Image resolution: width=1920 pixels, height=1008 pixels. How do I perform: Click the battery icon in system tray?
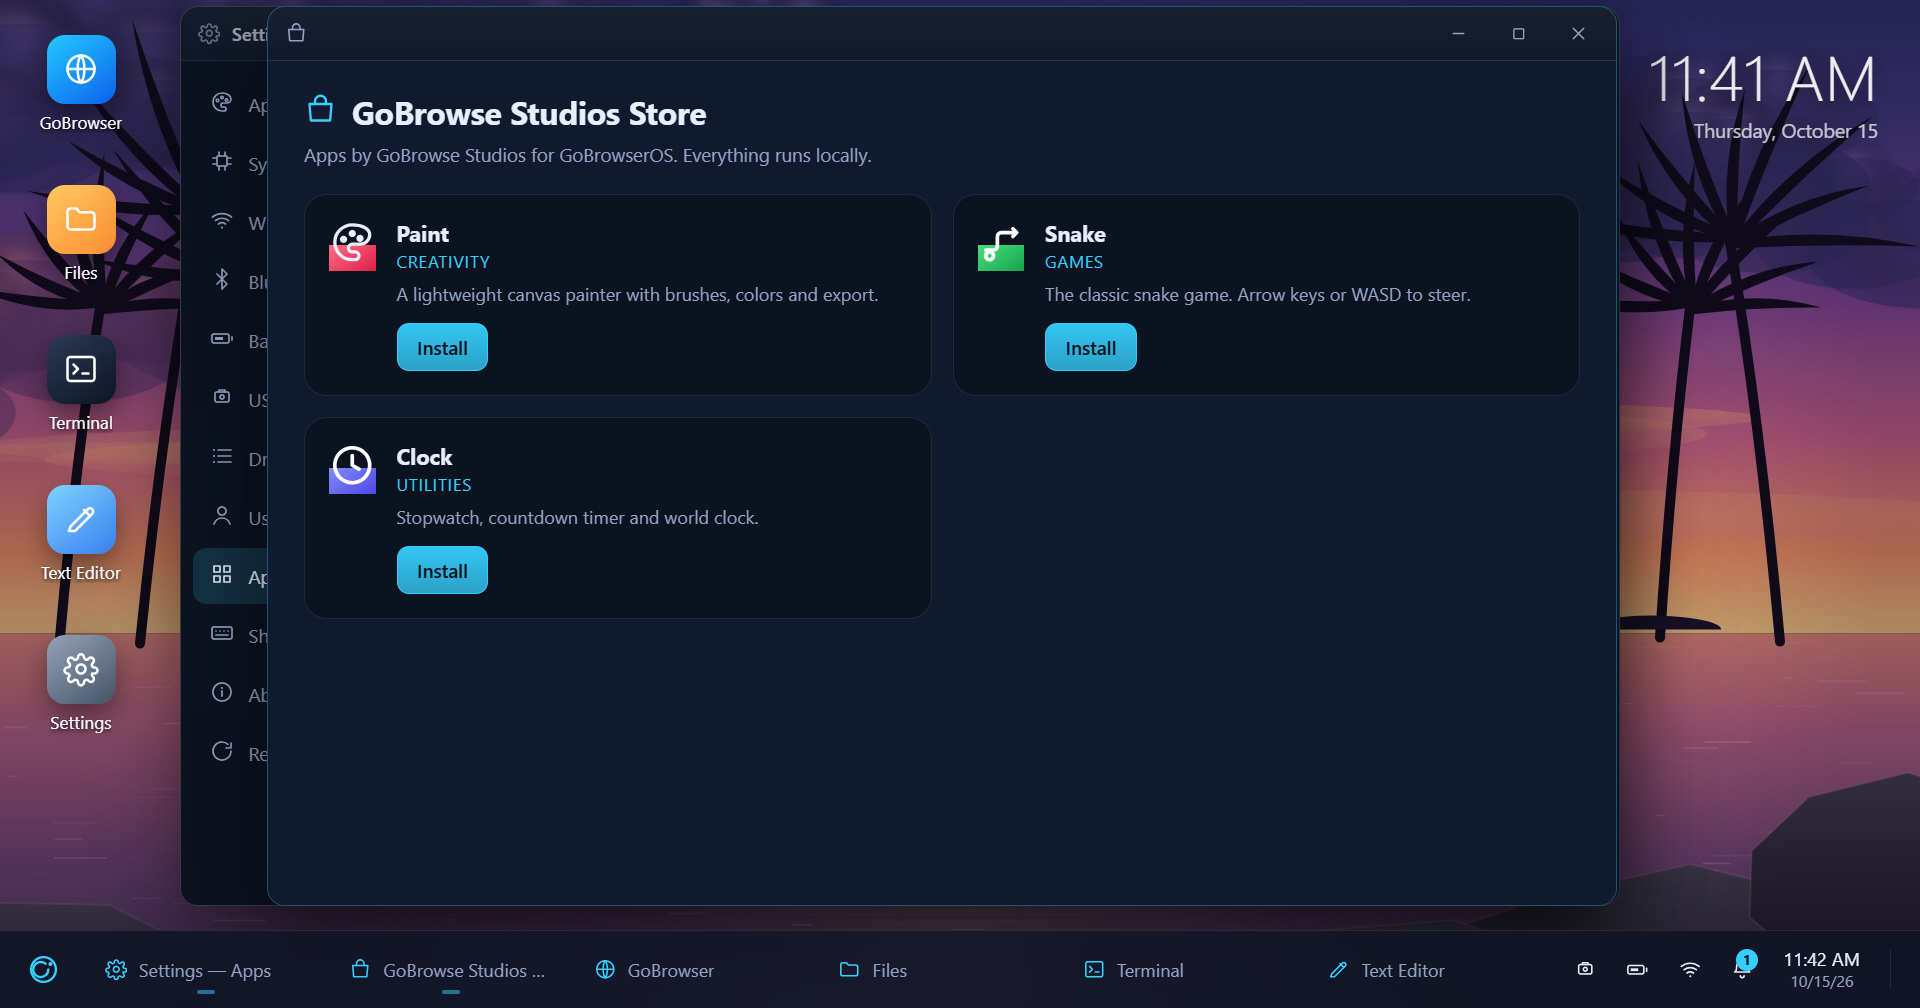pyautogui.click(x=1637, y=969)
